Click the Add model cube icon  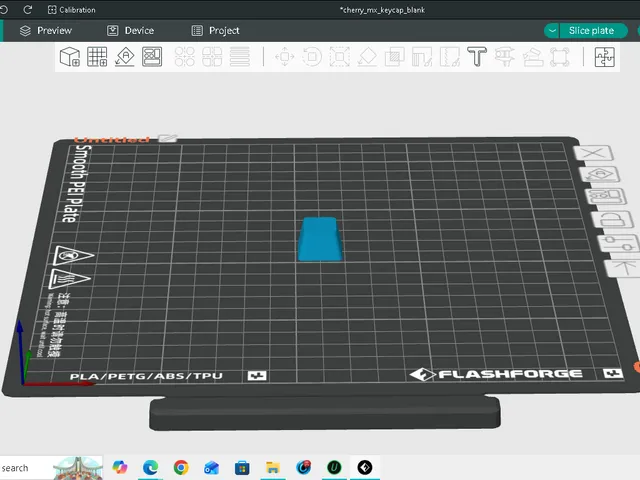(x=70, y=57)
